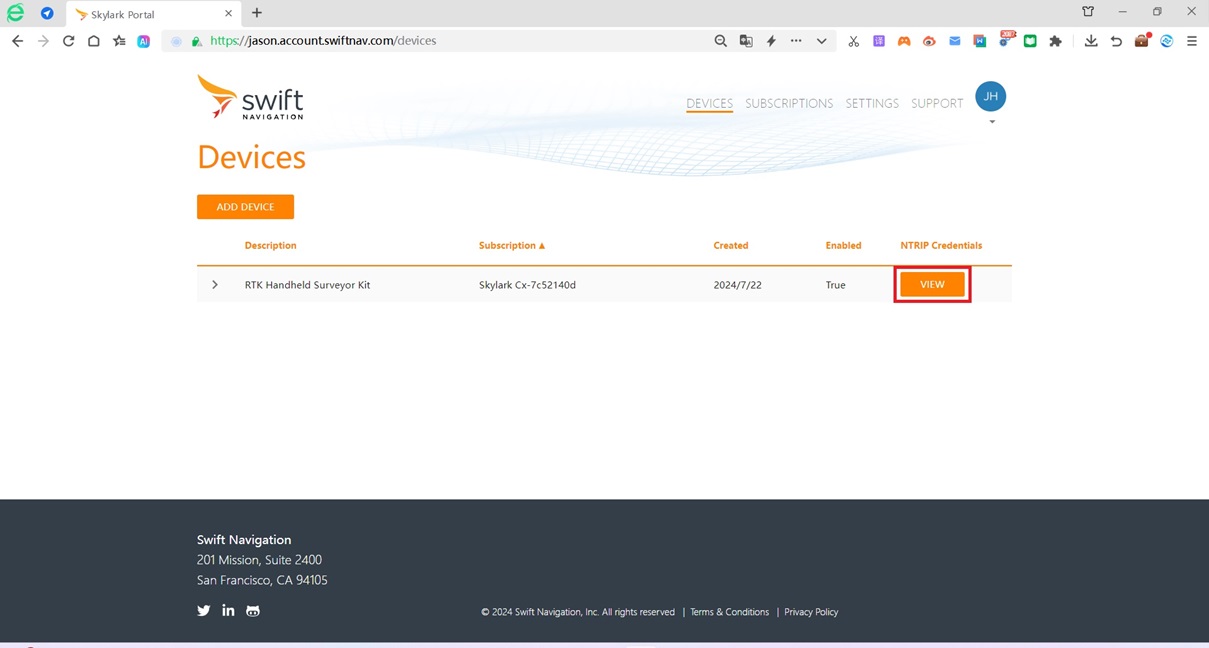Open the SUPPORT navigation tab

937,103
